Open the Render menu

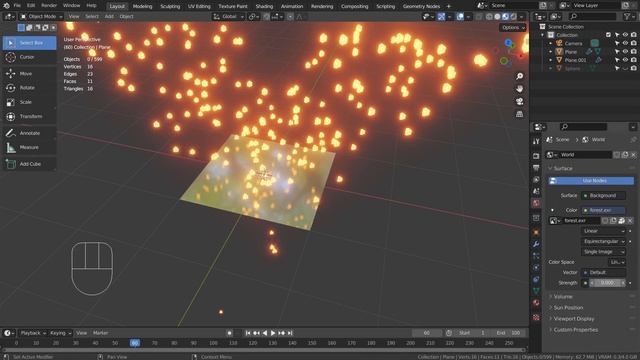pos(49,6)
